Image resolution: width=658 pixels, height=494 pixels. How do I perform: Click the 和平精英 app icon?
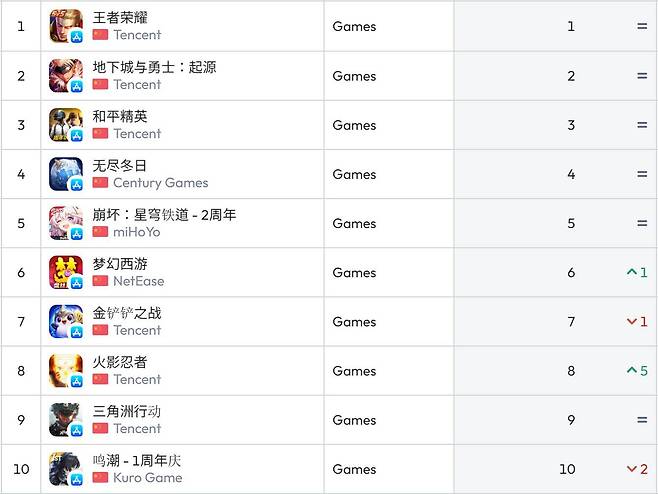click(66, 125)
